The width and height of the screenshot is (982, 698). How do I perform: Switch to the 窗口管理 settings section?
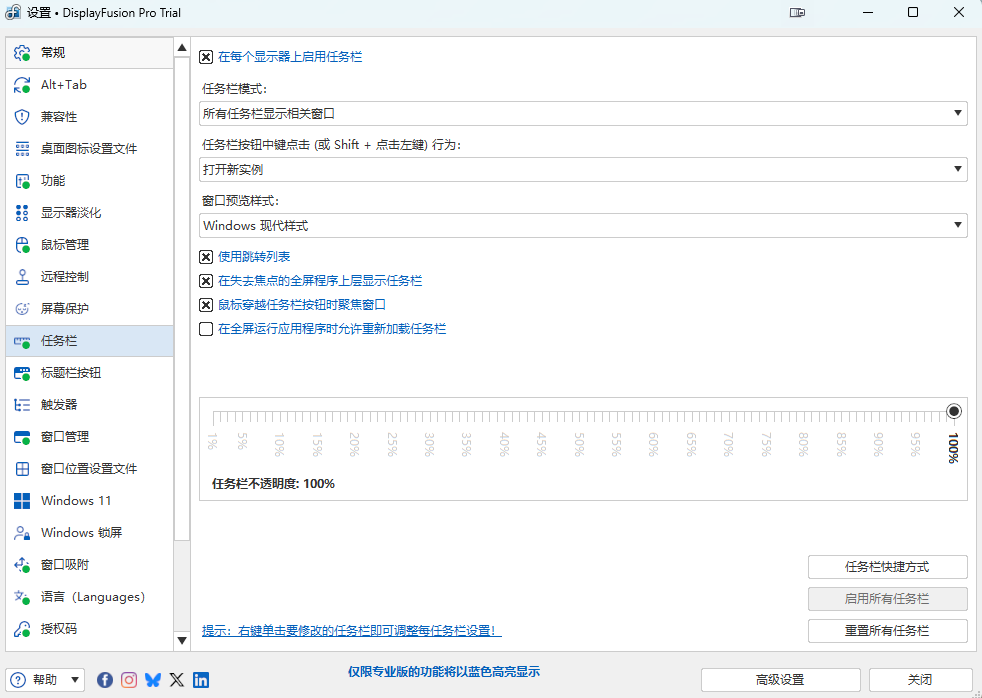(x=65, y=437)
